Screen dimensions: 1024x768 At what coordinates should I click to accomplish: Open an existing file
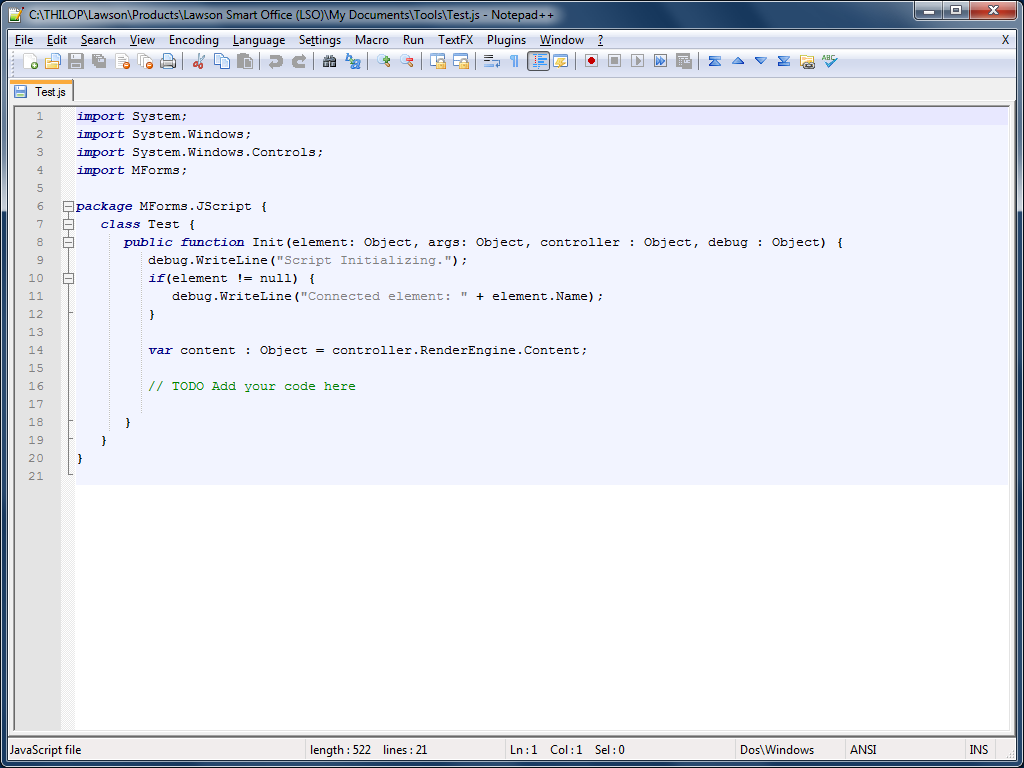coord(53,61)
